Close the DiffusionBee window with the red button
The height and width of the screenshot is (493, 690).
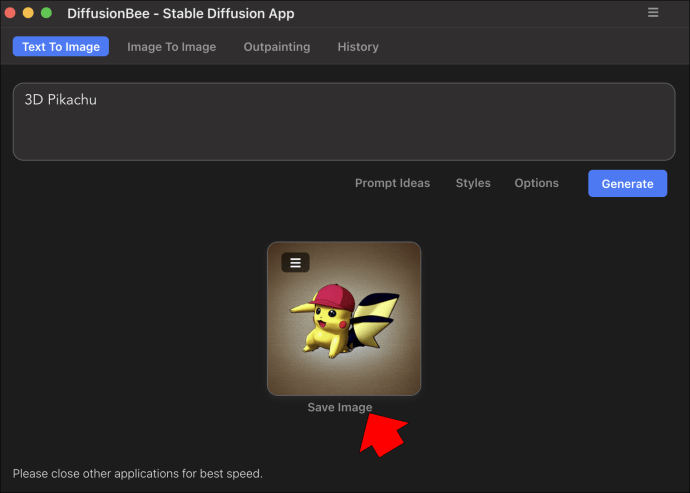tap(10, 13)
